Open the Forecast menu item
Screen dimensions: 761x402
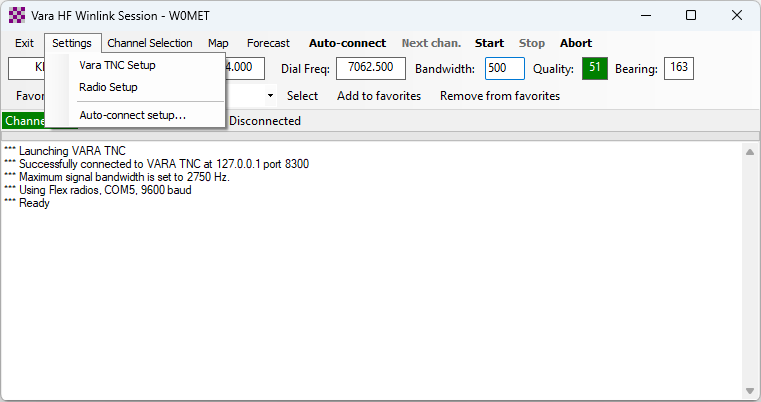click(x=268, y=43)
